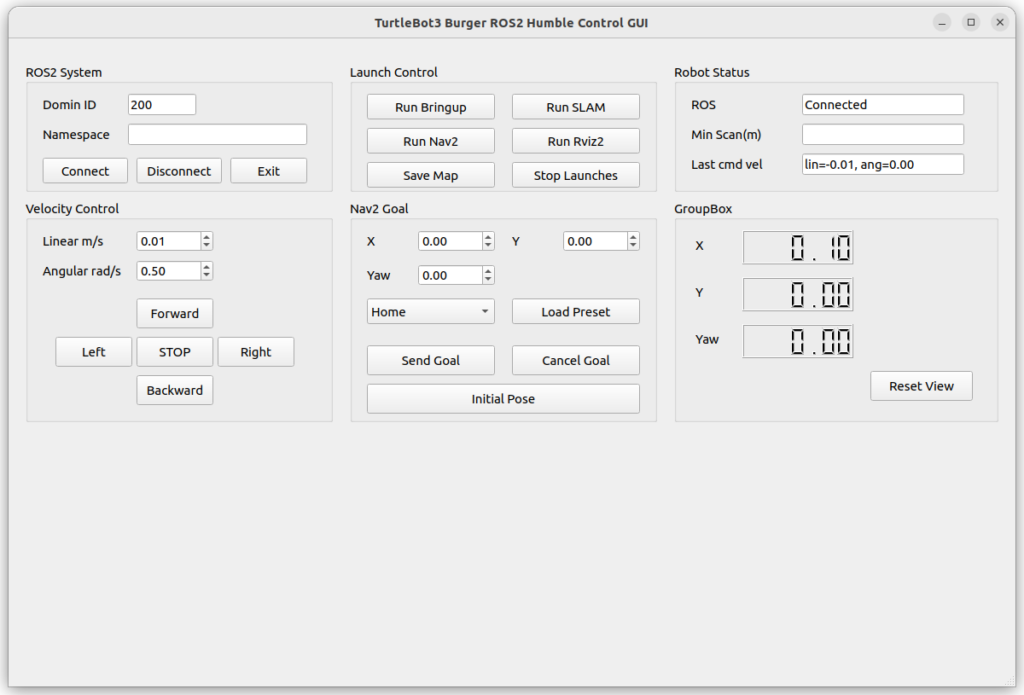Click the Yaw LCD display in GroupBox
This screenshot has width=1024, height=695.
pyautogui.click(x=798, y=341)
